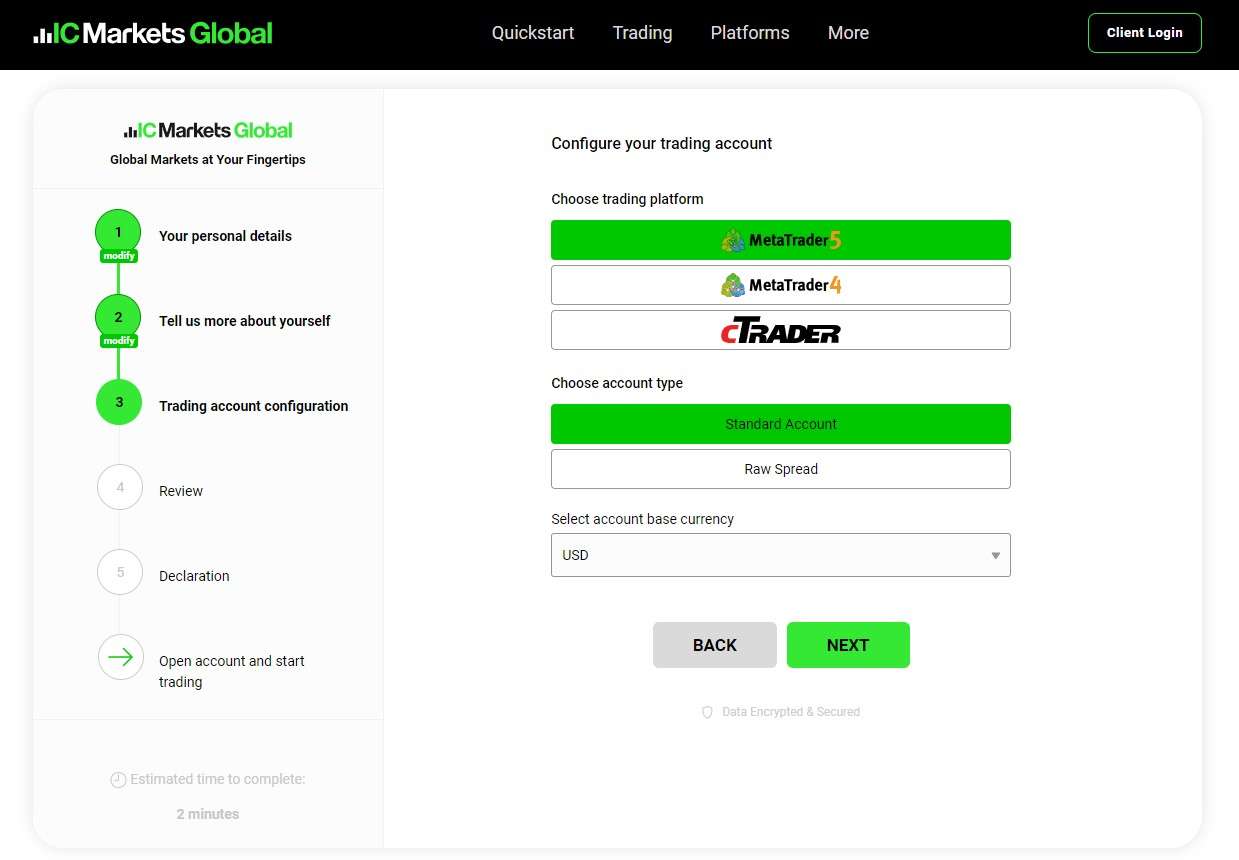The width and height of the screenshot is (1239, 860).
Task: Click the Client Login button
Action: point(1145,33)
